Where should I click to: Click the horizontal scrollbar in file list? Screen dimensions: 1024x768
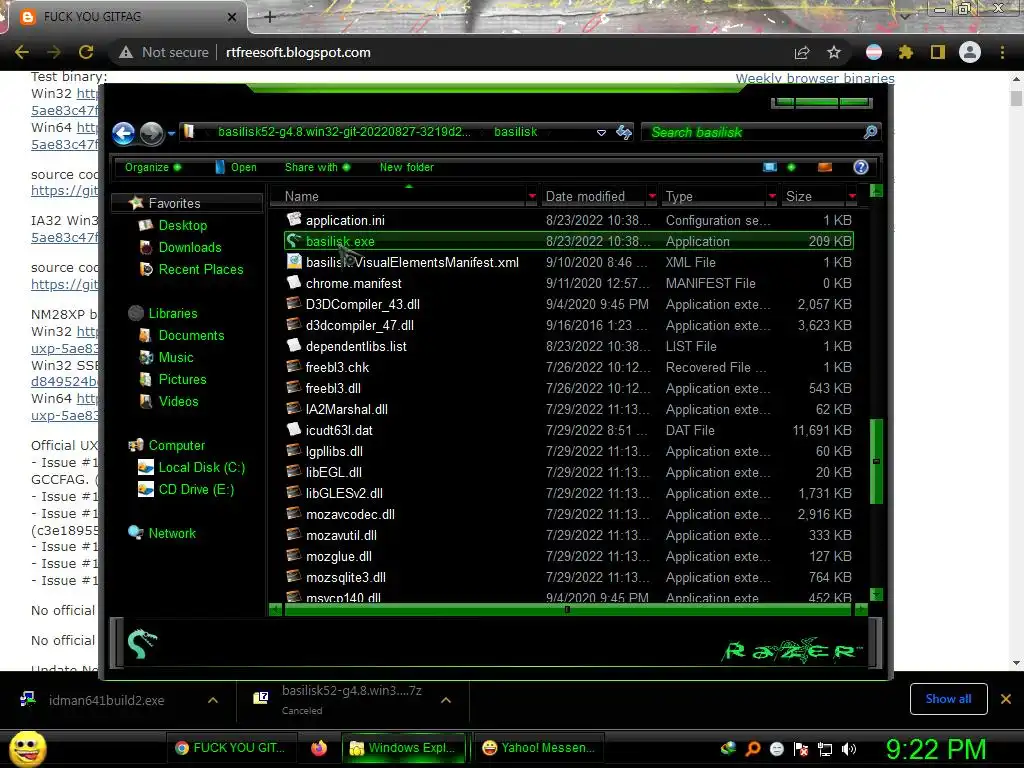click(568, 609)
